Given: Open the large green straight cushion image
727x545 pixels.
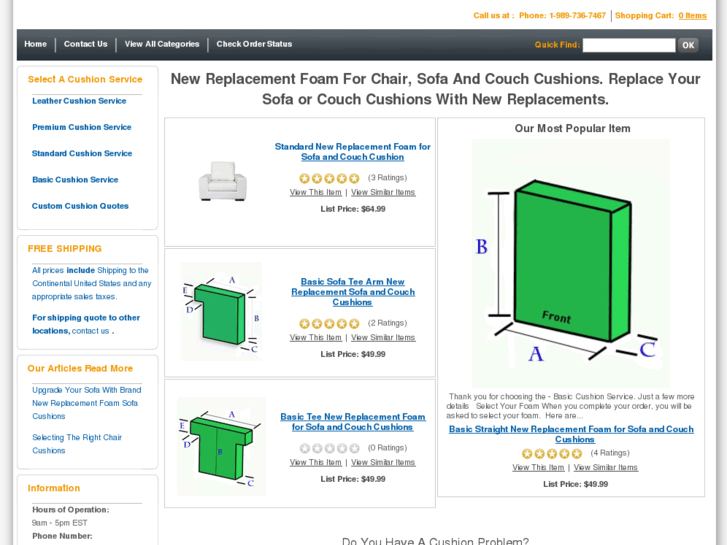Looking at the screenshot, I should point(570,263).
